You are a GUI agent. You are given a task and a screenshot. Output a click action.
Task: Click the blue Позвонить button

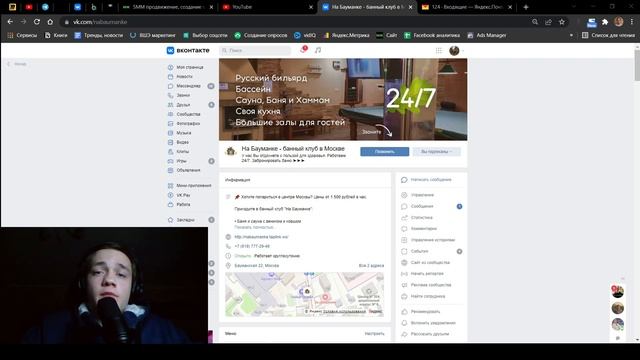point(384,151)
